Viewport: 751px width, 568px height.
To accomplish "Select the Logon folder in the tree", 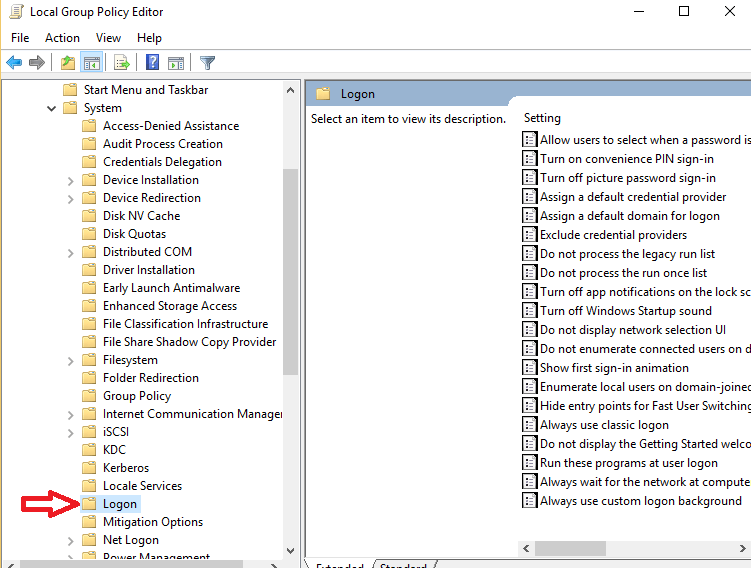I will pyautogui.click(x=120, y=504).
